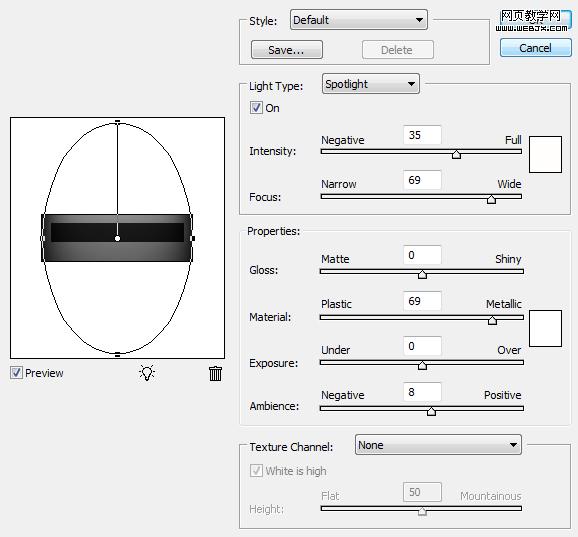Click the Gloss value field showing 0

tap(422, 255)
